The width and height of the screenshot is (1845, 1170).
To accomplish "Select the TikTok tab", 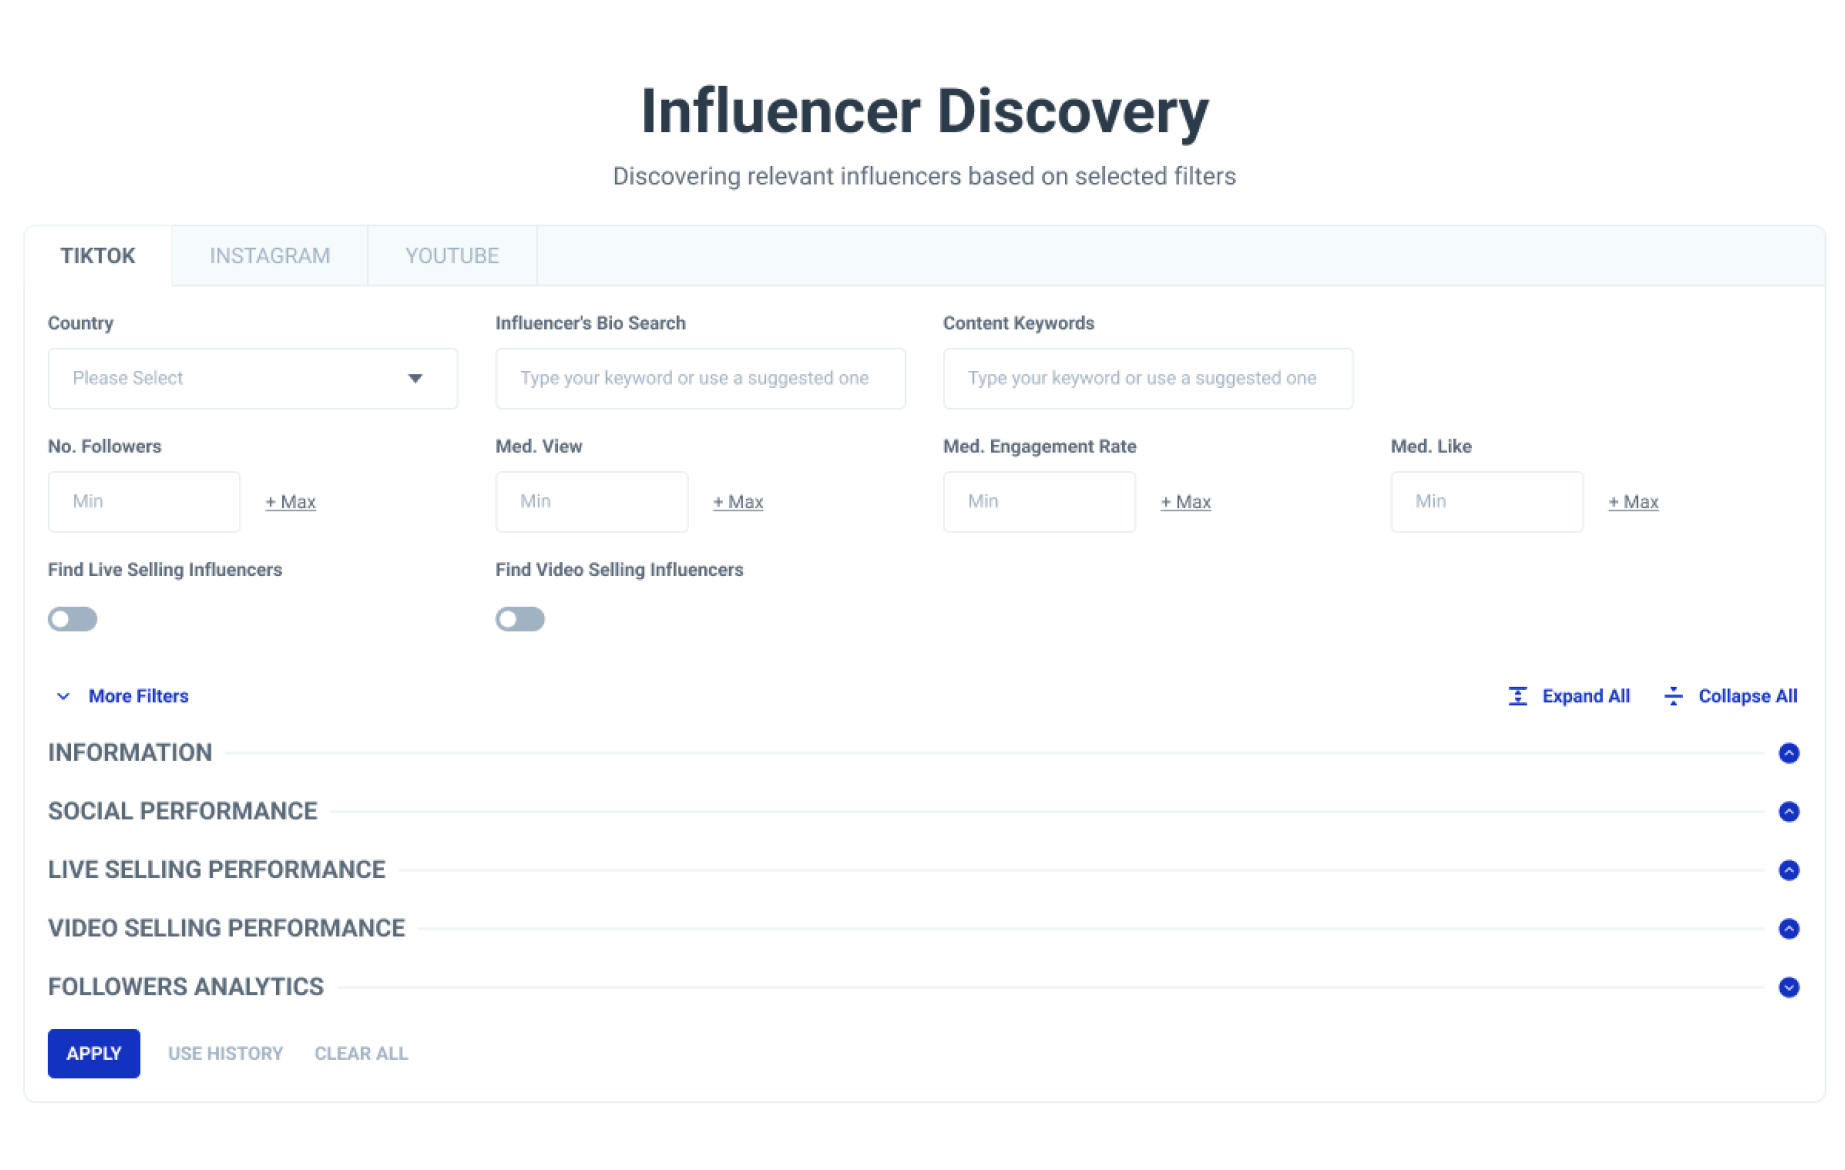I will (x=98, y=256).
